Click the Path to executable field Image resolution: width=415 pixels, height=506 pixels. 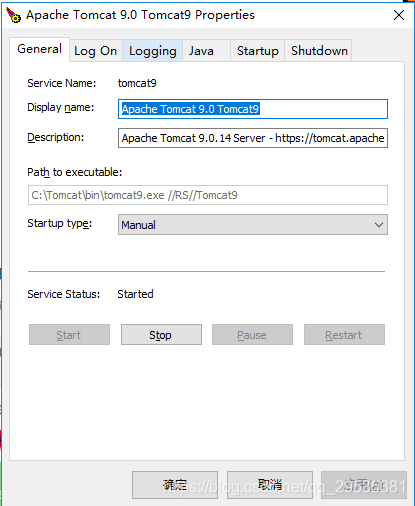[x=208, y=195]
